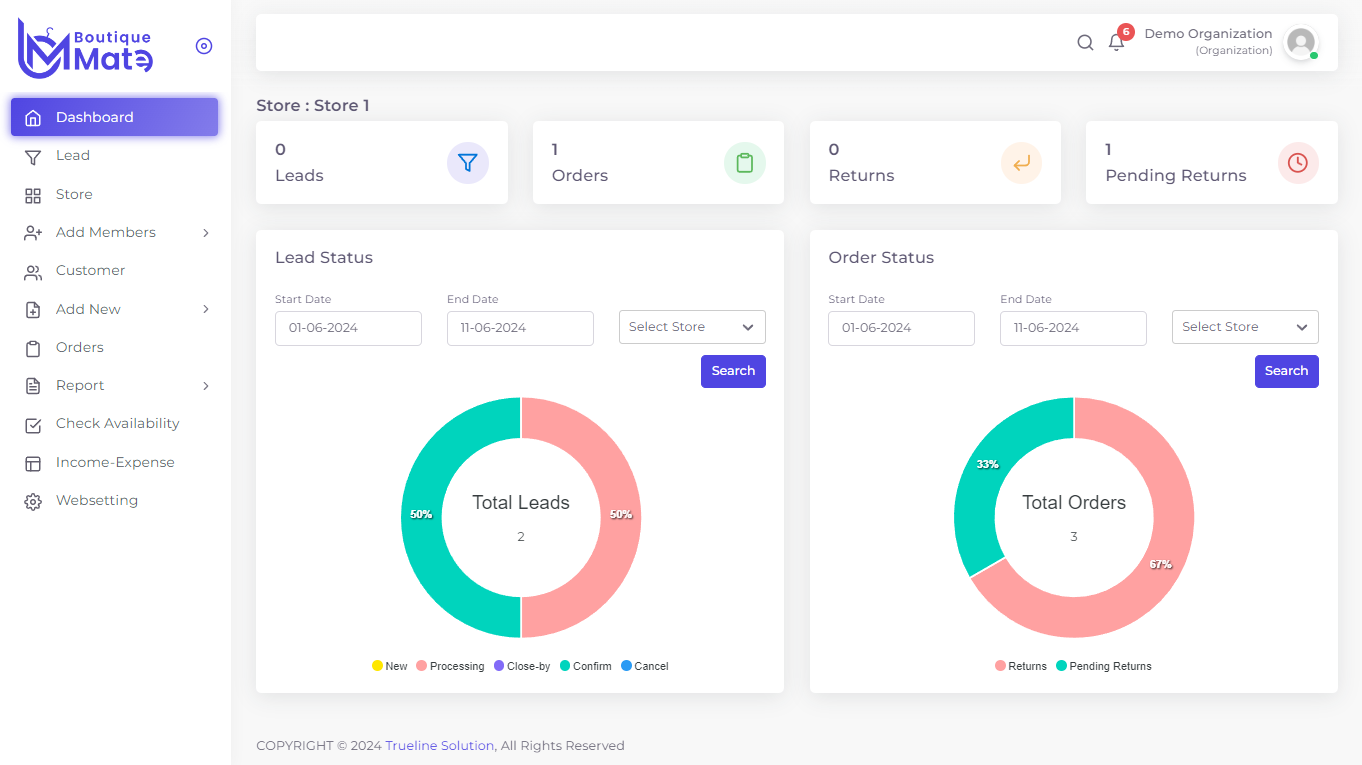The image size is (1362, 765).
Task: Toggle the Pending Returns legend entry
Action: 1104,666
